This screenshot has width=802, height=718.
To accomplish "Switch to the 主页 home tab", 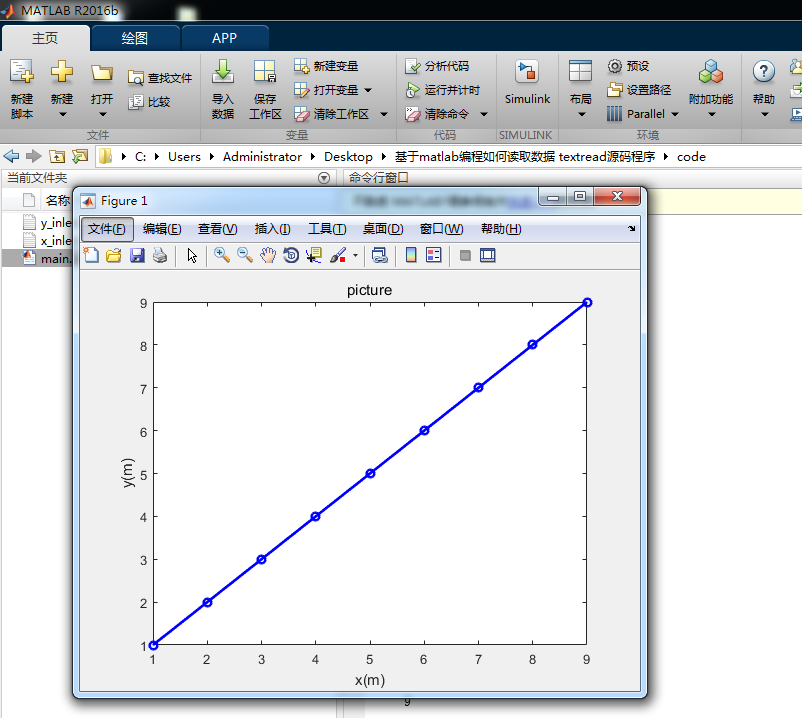I will click(x=45, y=38).
